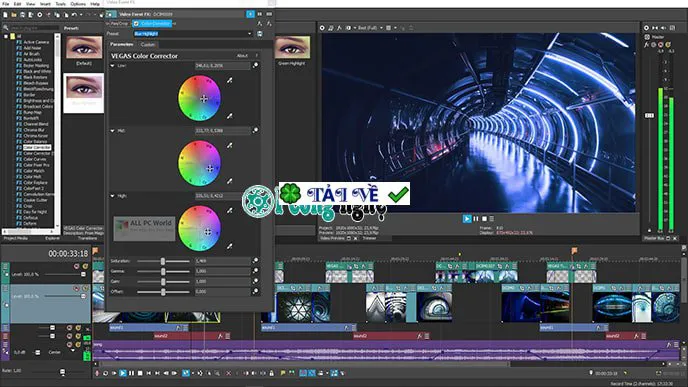Screen dimensions: 688x387
Task: Switch to the Explorer tab
Action: [52, 238]
